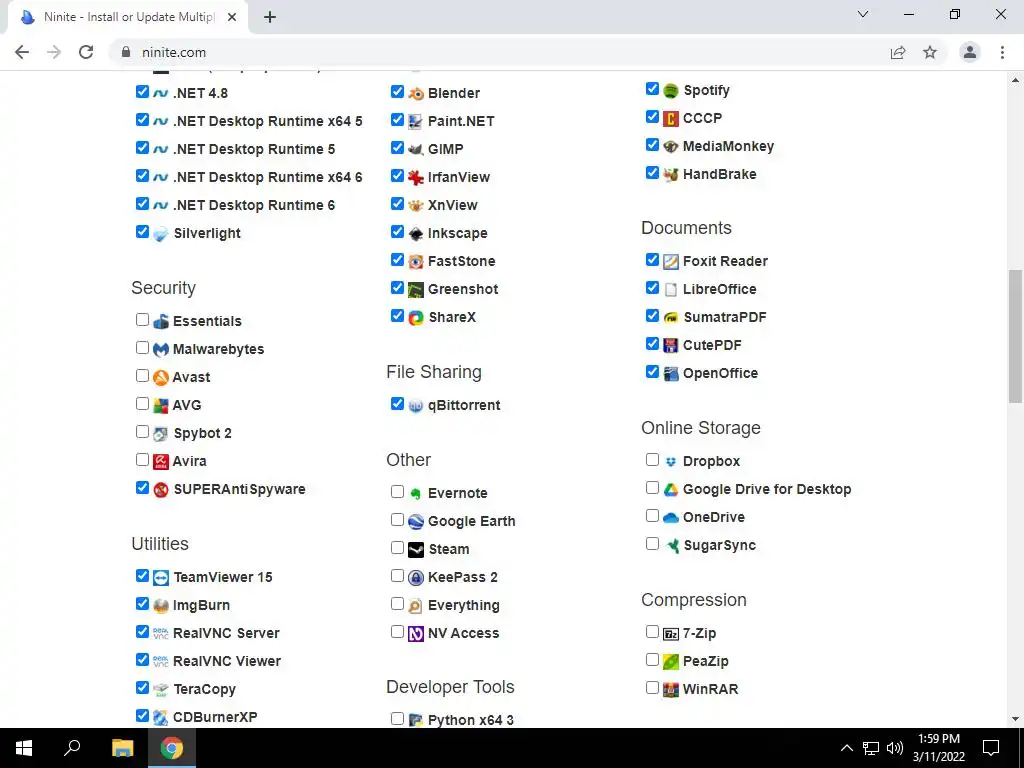Click the Google Earth icon
The width and height of the screenshot is (1024, 768).
(x=415, y=522)
